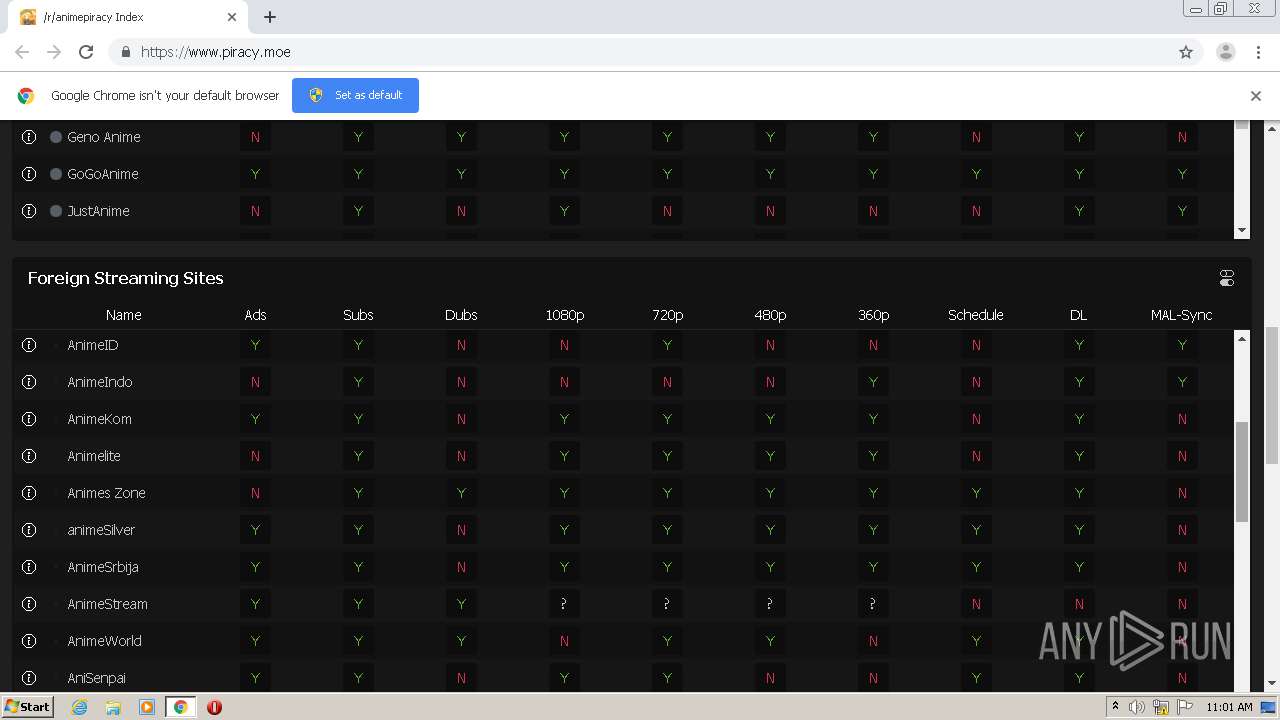
Task: Open info icon for Animes Zone
Action: 29,493
